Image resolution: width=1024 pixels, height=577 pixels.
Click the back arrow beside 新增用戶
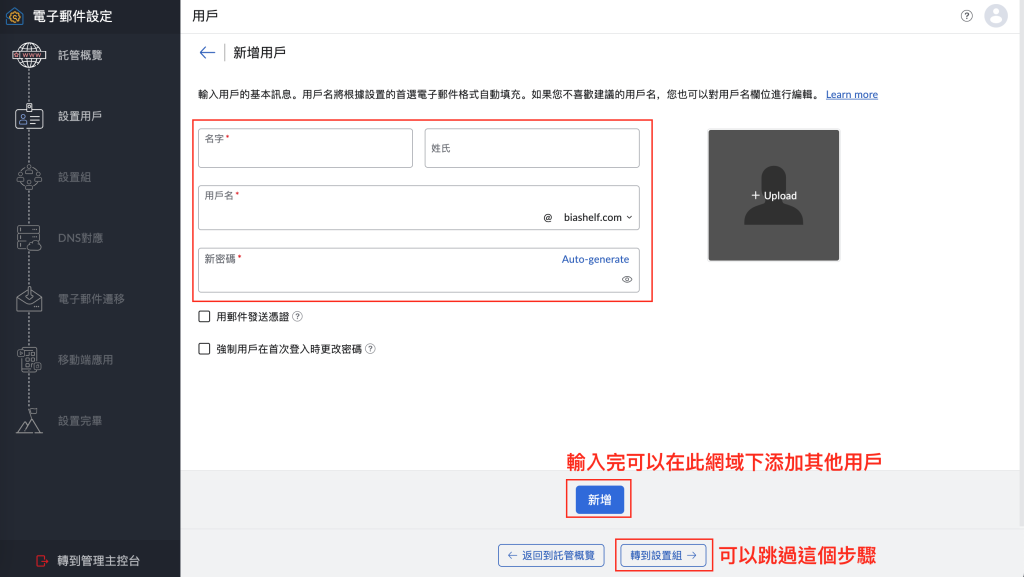[x=207, y=53]
